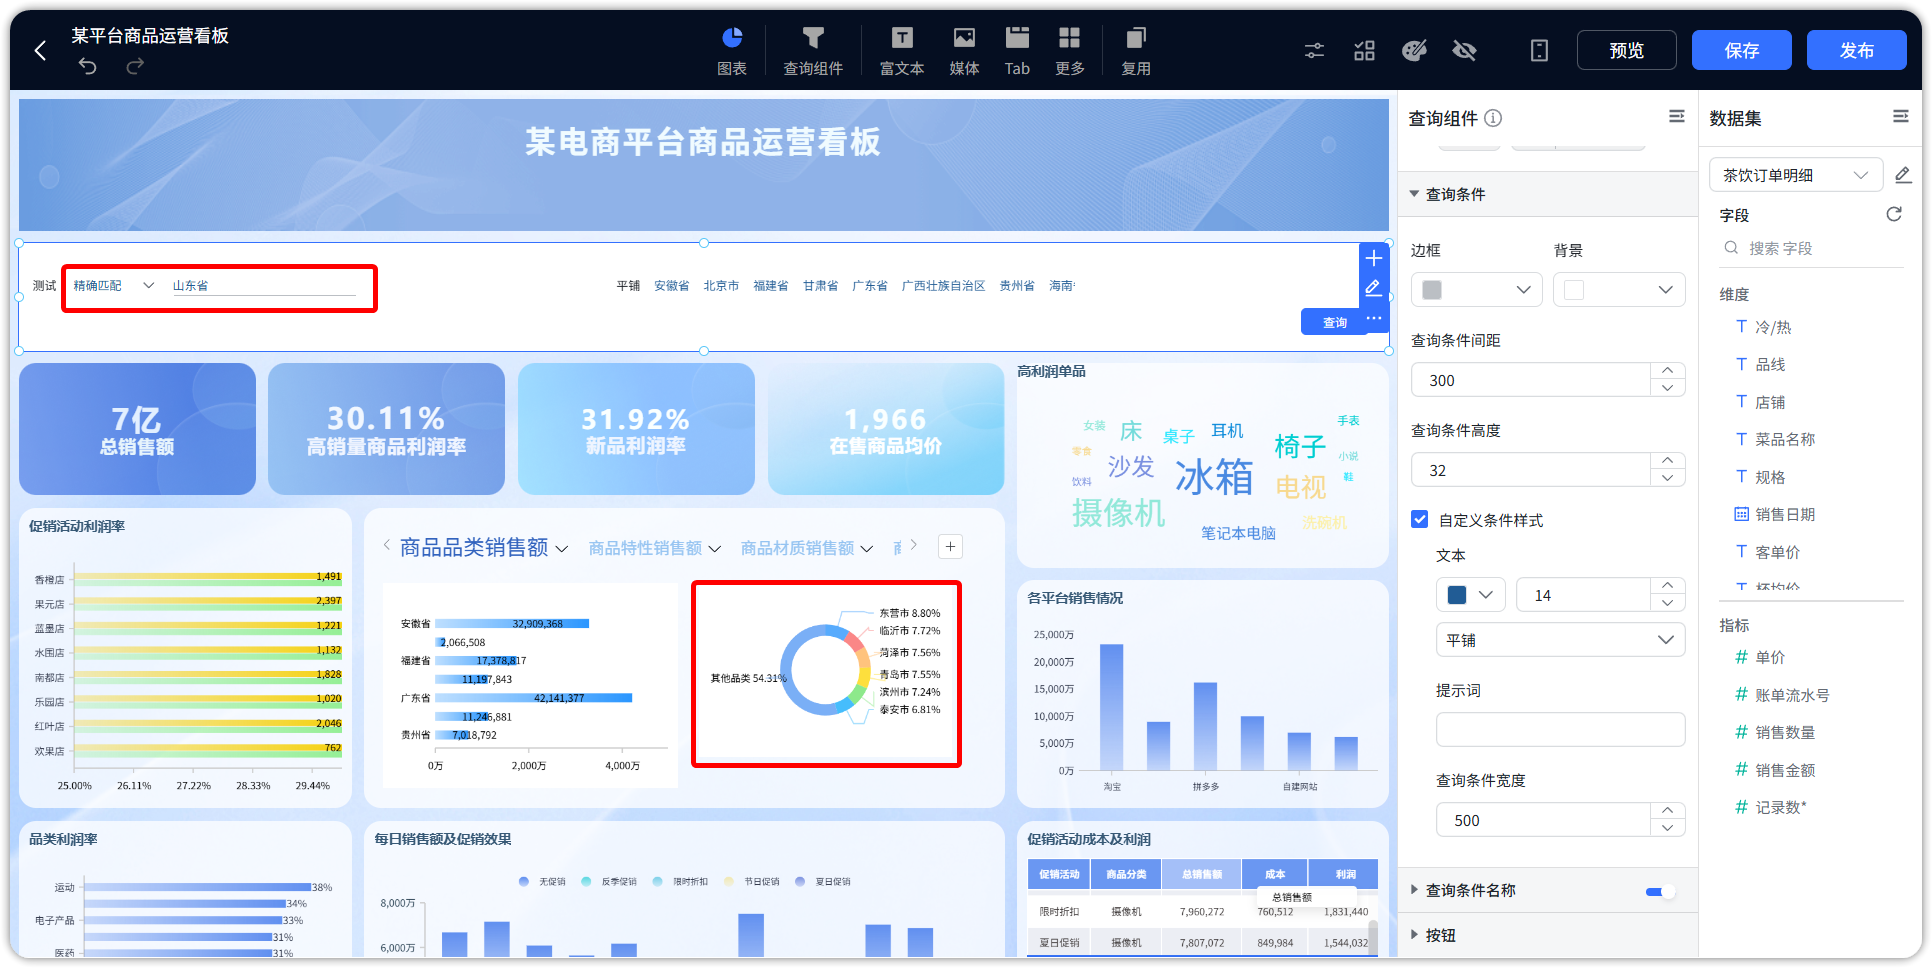
Task: Toggle the 查询条件名称 switch
Action: (1660, 891)
